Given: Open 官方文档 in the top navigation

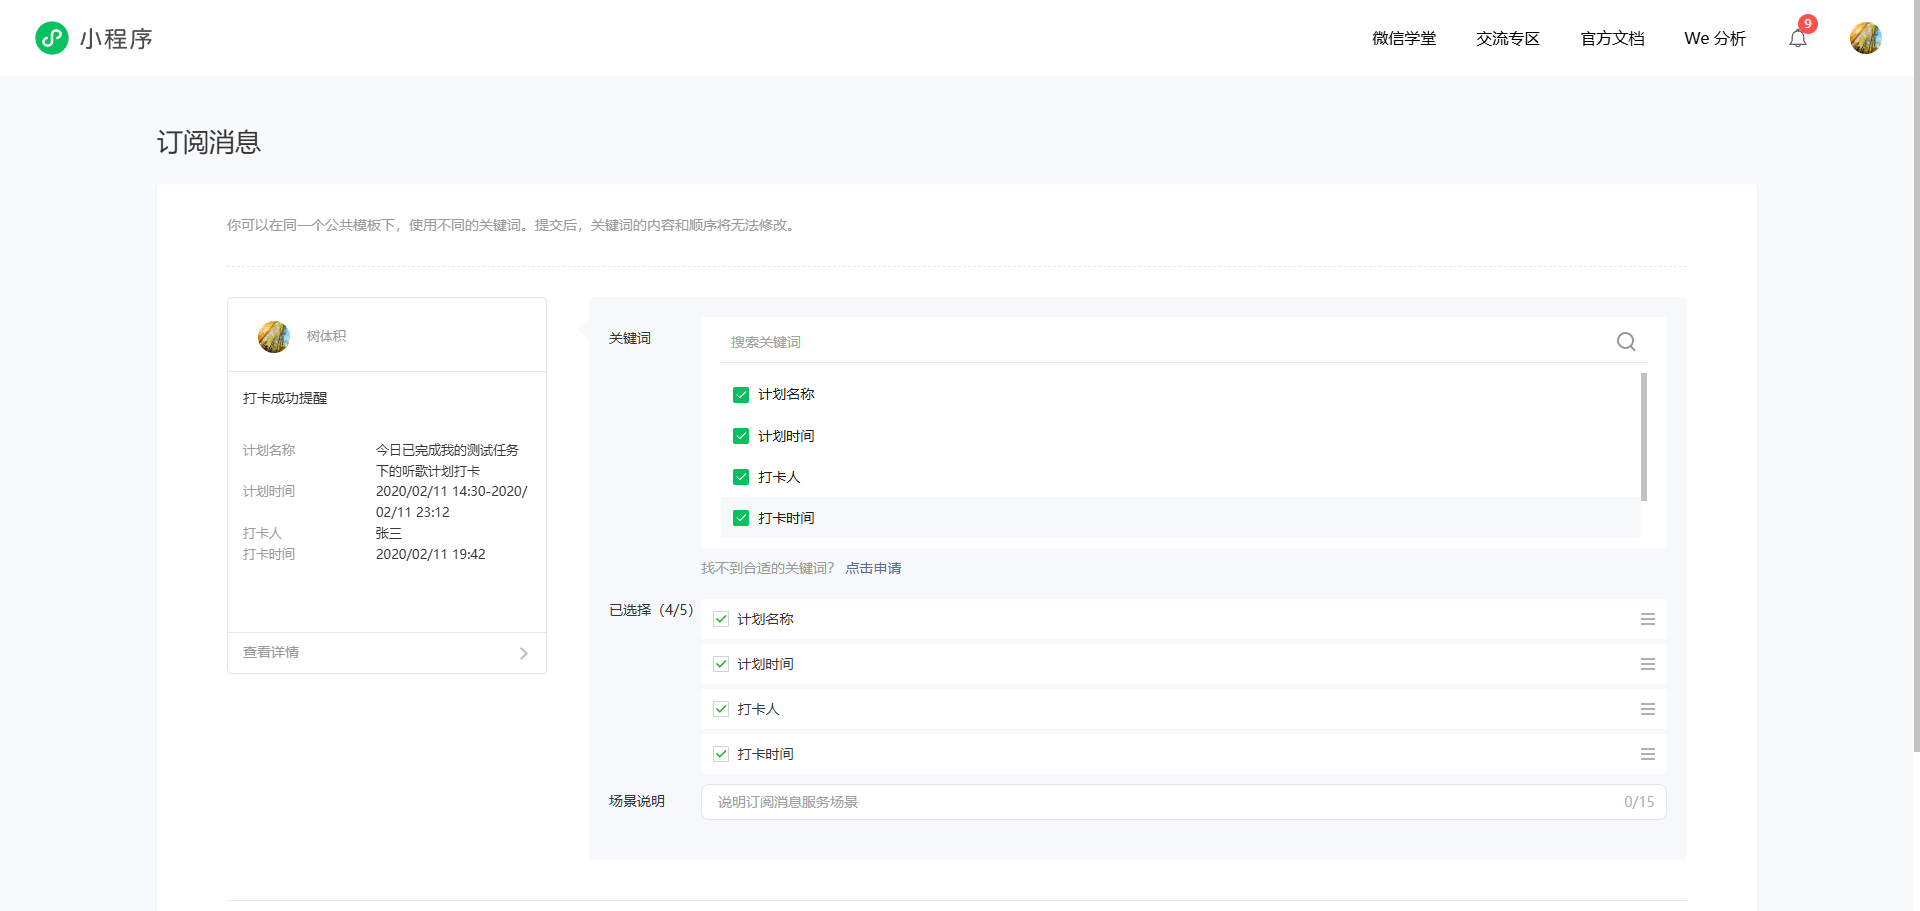Looking at the screenshot, I should [x=1612, y=38].
